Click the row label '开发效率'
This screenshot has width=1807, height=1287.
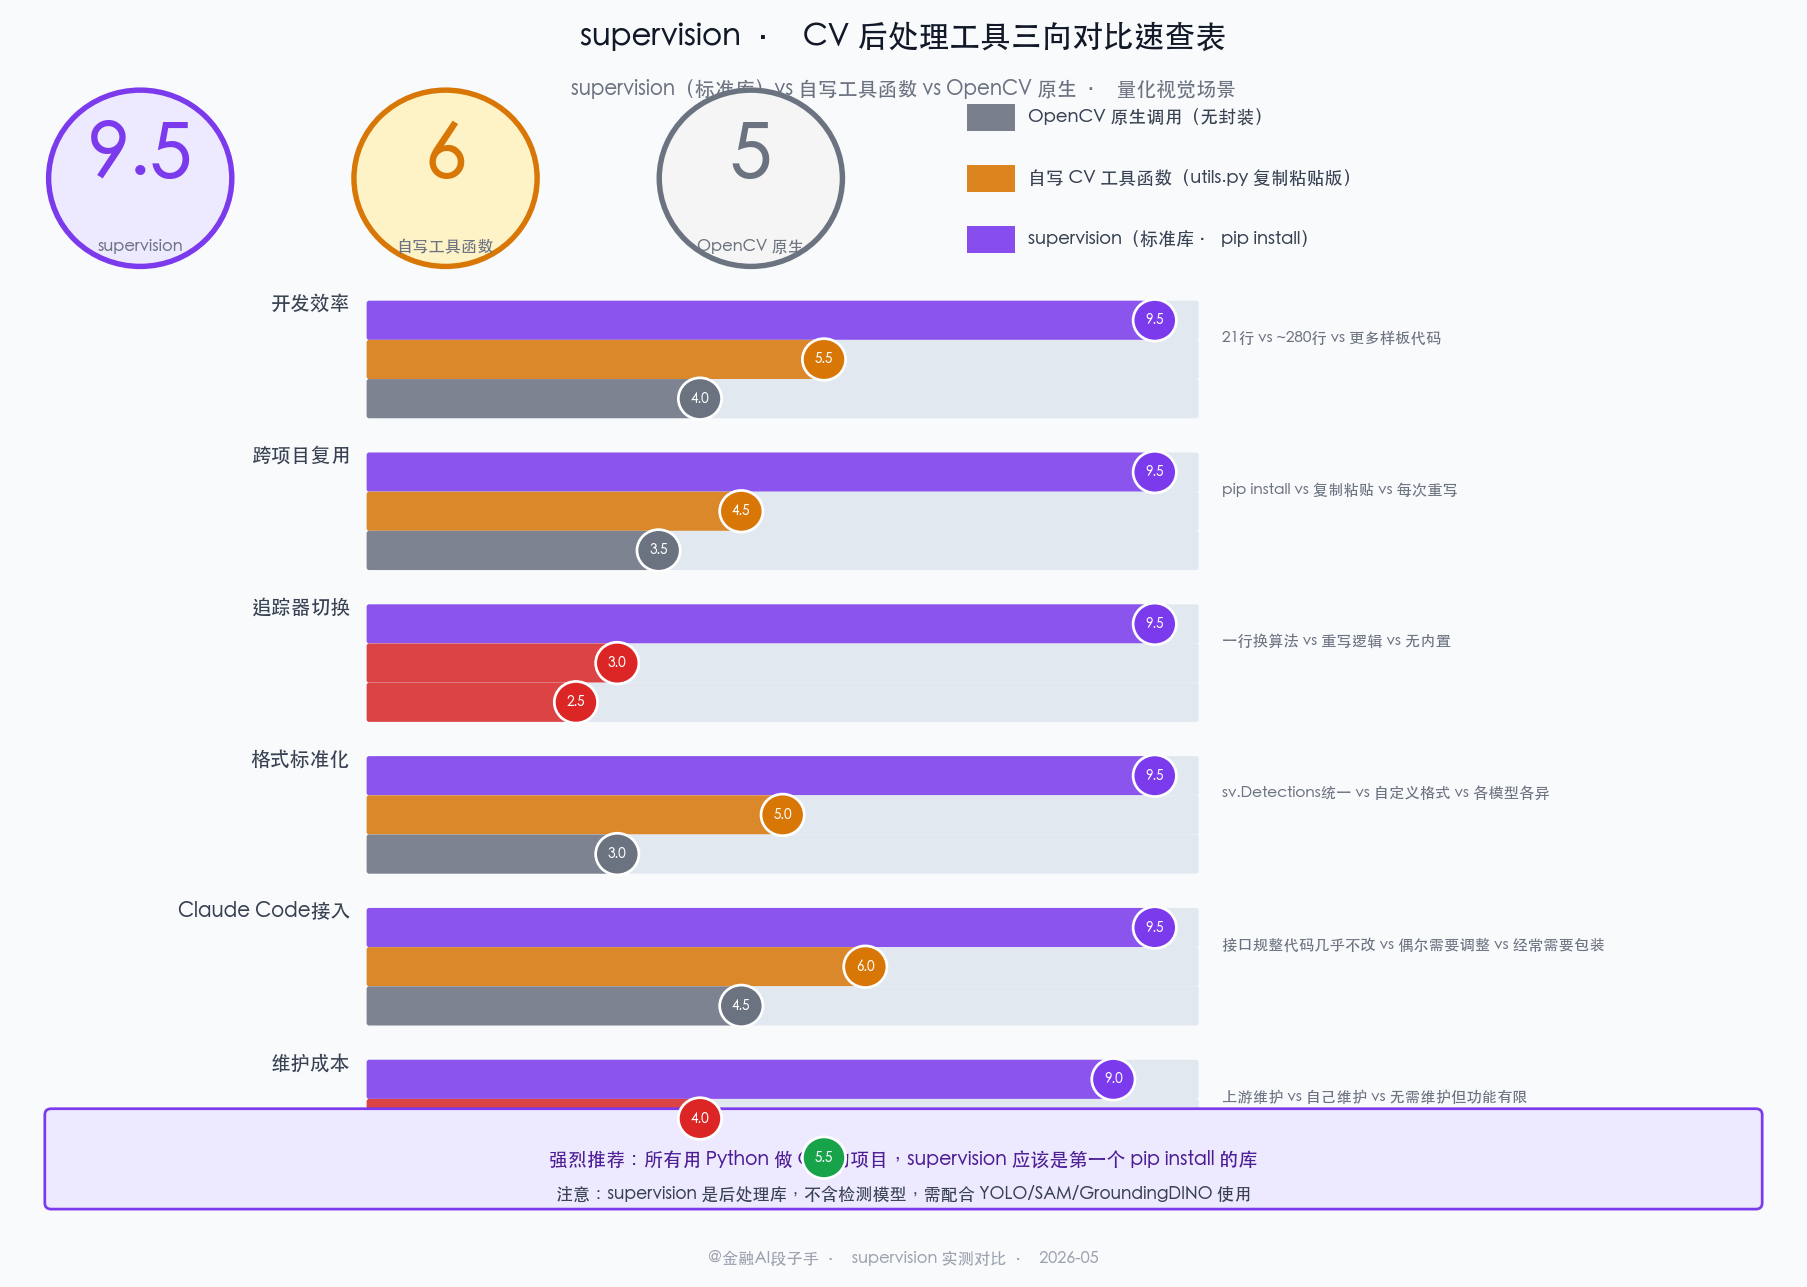(x=310, y=304)
